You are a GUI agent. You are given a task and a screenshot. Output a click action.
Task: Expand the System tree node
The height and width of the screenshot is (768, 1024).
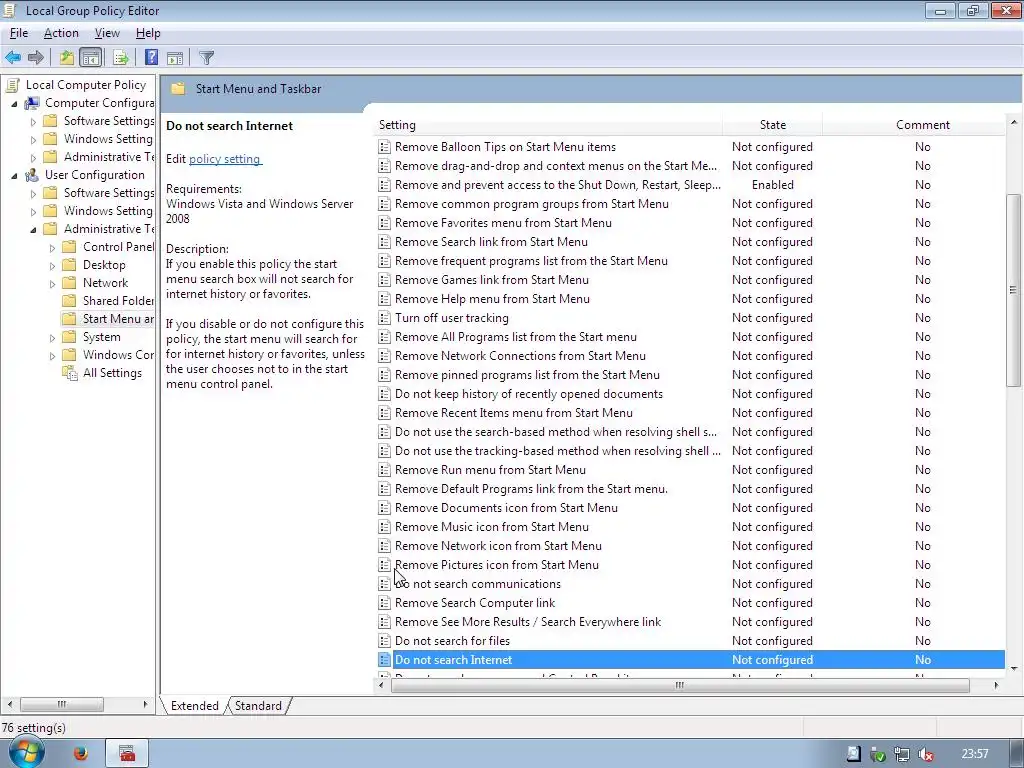(x=52, y=338)
